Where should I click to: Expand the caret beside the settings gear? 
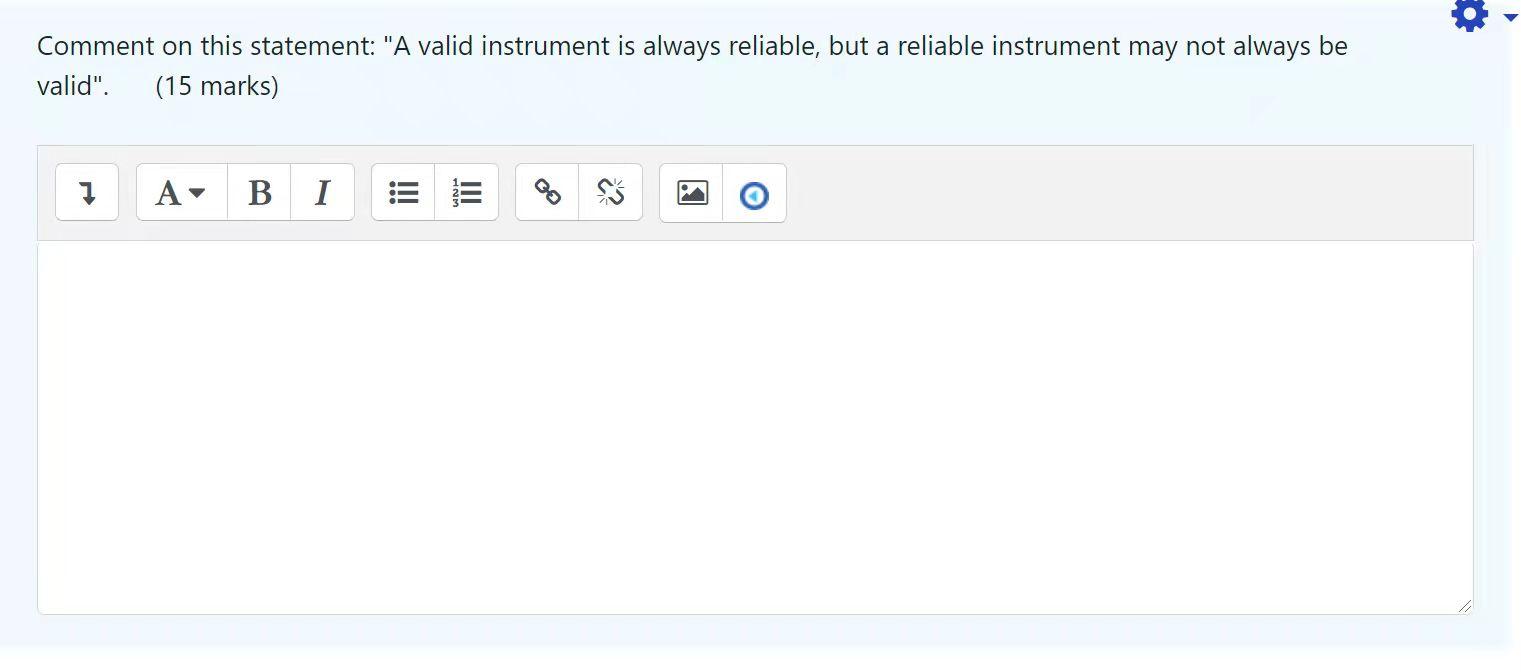(1510, 18)
